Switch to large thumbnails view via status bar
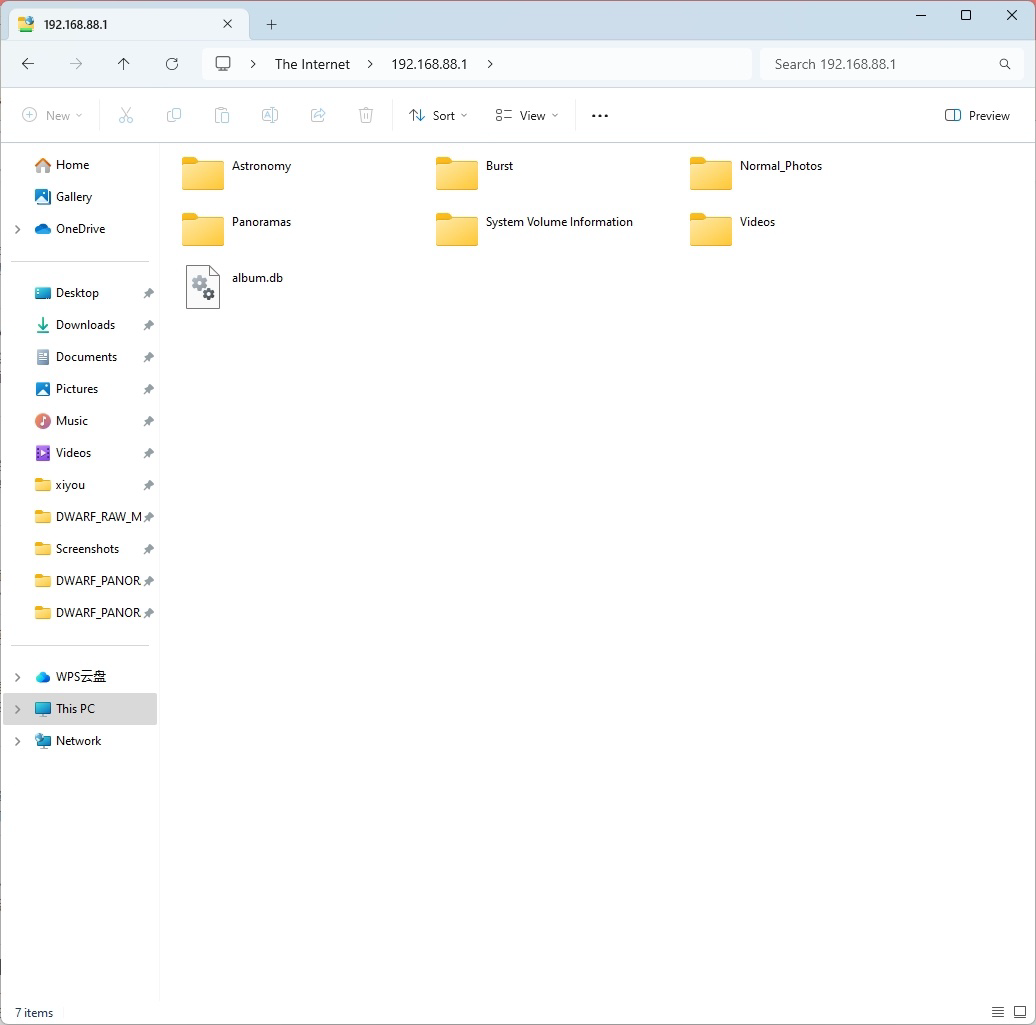The height and width of the screenshot is (1025, 1036). 1021,1012
